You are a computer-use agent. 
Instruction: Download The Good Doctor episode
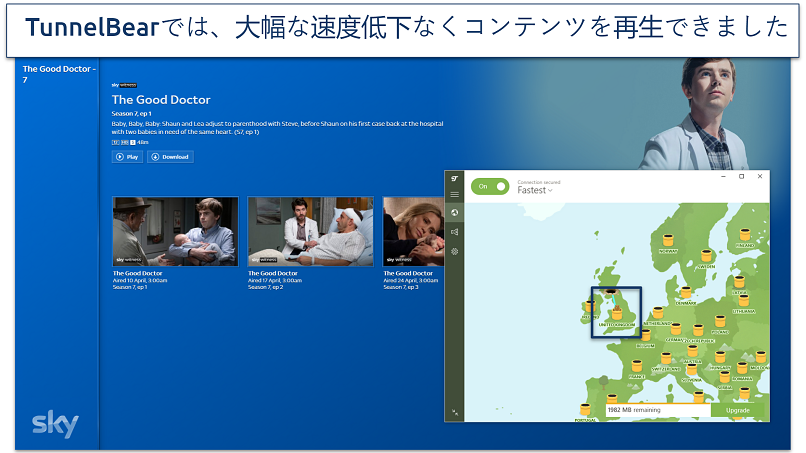(x=170, y=157)
